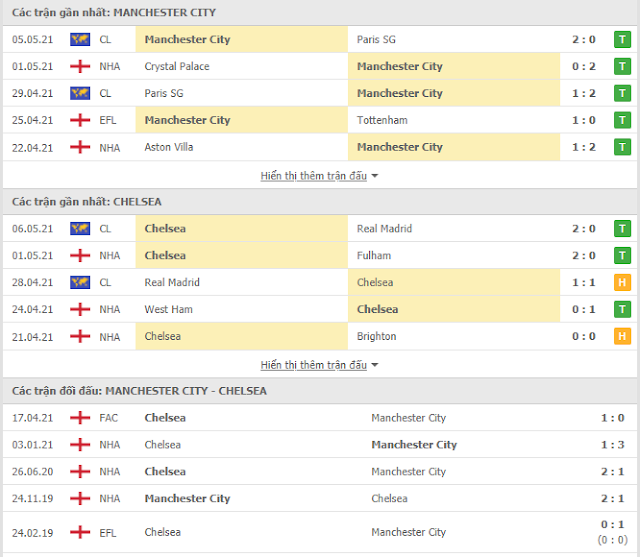
Task: Select the Brighton team name
Action: coord(376,336)
